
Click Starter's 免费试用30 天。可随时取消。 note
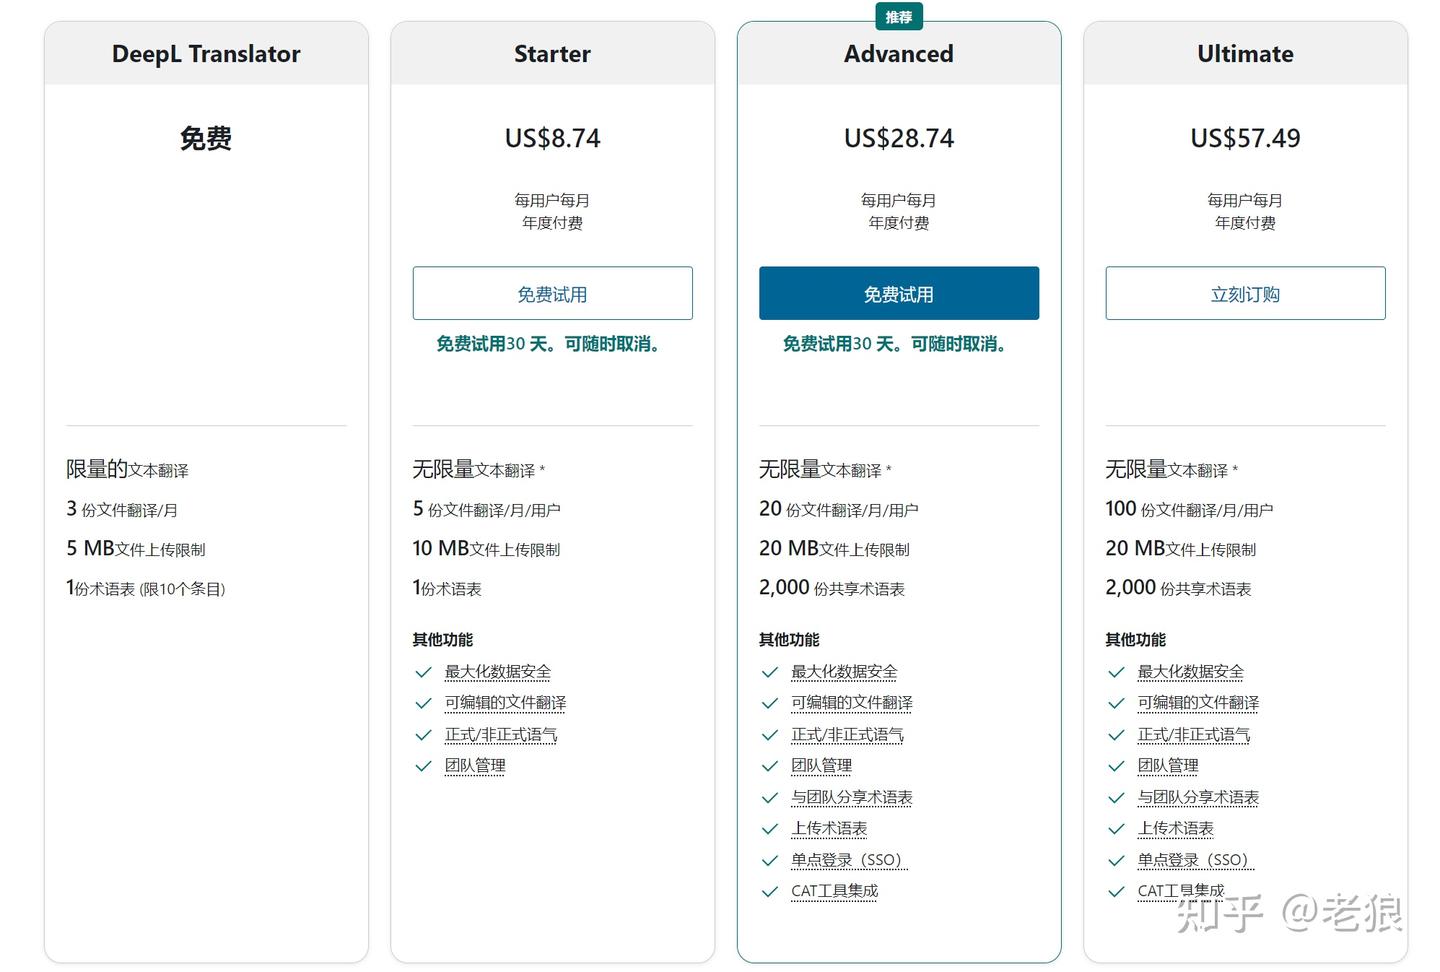click(x=549, y=344)
